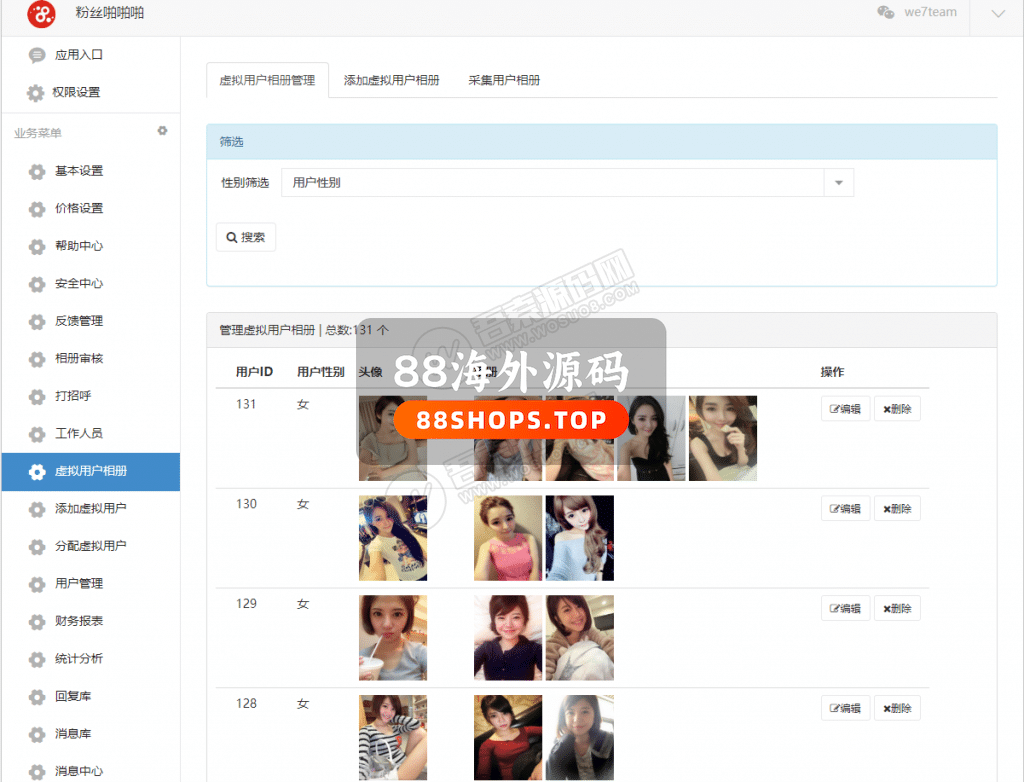Open the first album photo of user 128
Viewport: 1024px width, 782px height.
pos(508,737)
